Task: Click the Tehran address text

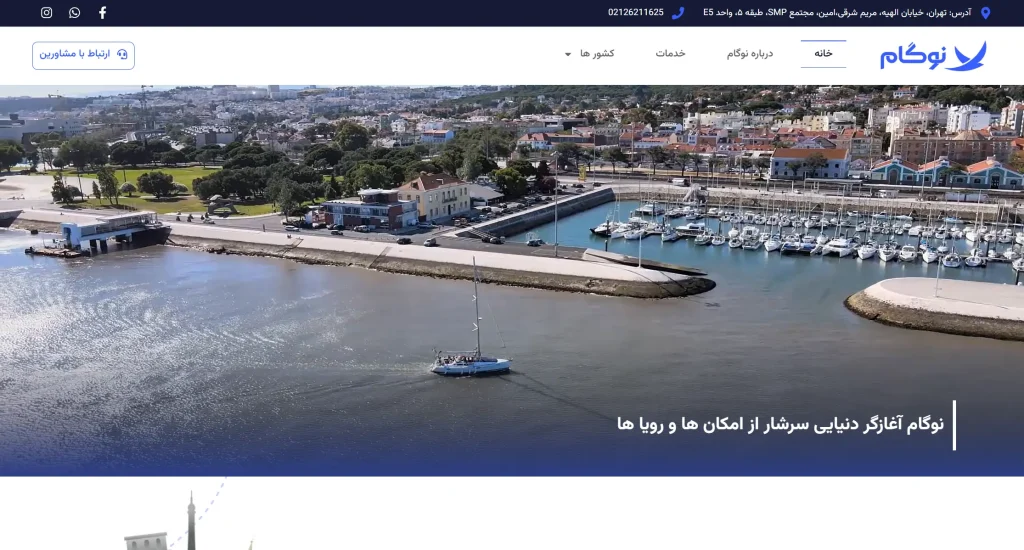Action: pyautogui.click(x=837, y=12)
